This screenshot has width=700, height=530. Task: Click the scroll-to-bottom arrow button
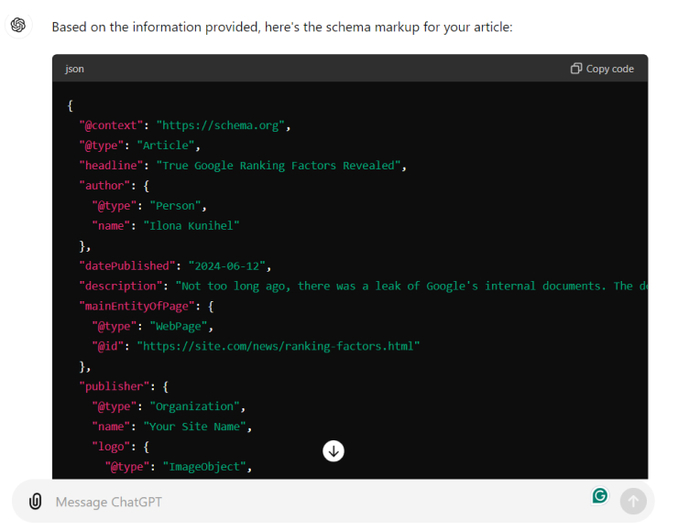click(333, 451)
